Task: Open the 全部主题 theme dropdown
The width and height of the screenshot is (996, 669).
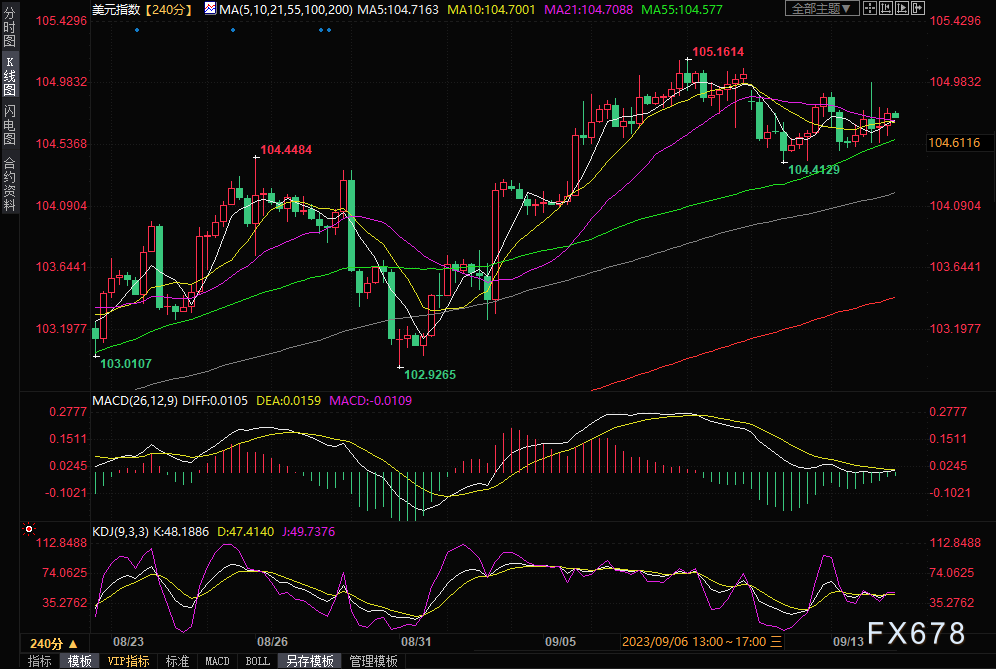Action: pos(822,8)
